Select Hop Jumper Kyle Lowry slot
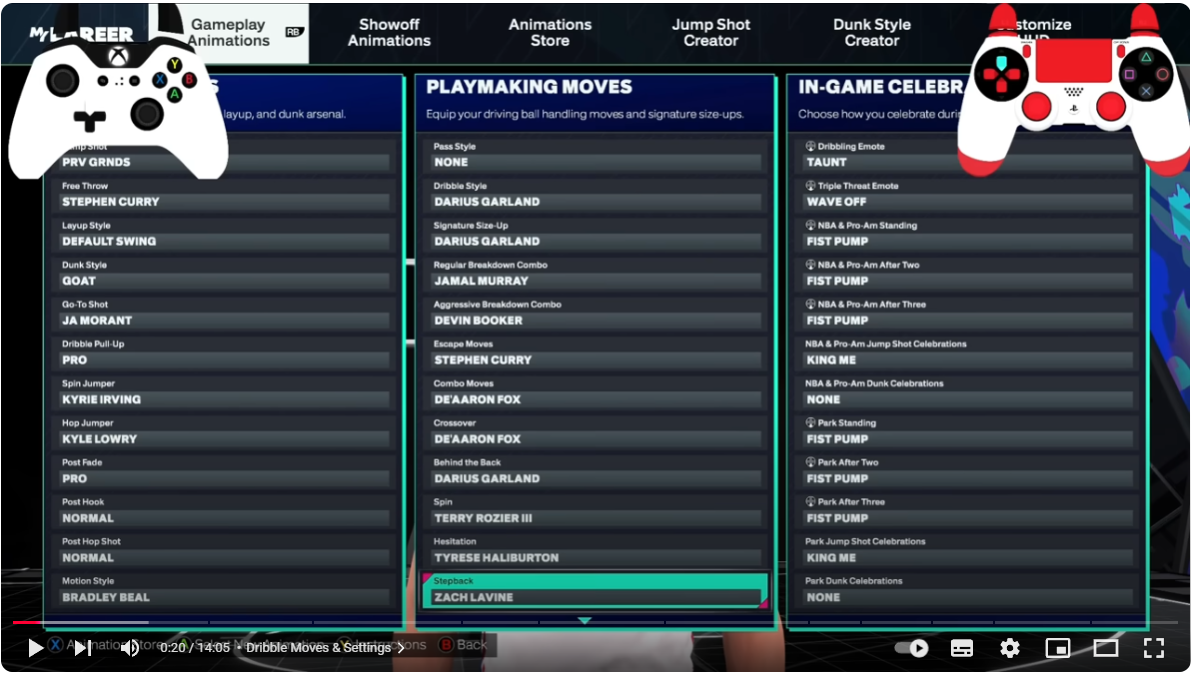This screenshot has width=1193, height=674. tap(223, 432)
